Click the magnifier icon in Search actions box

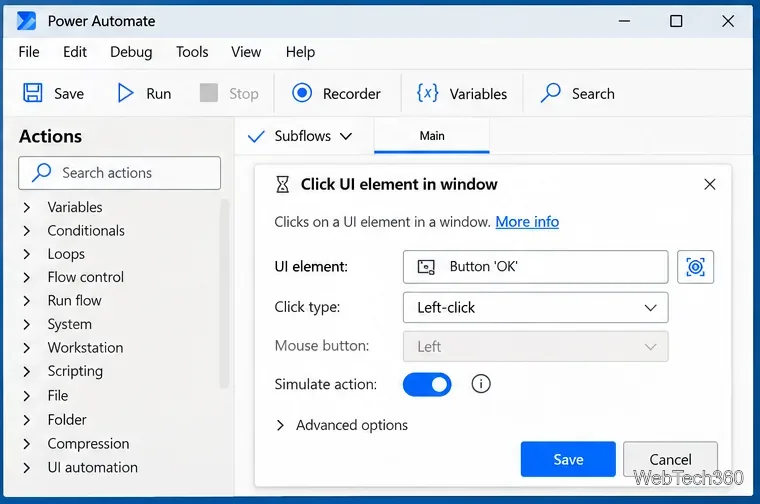[42, 173]
